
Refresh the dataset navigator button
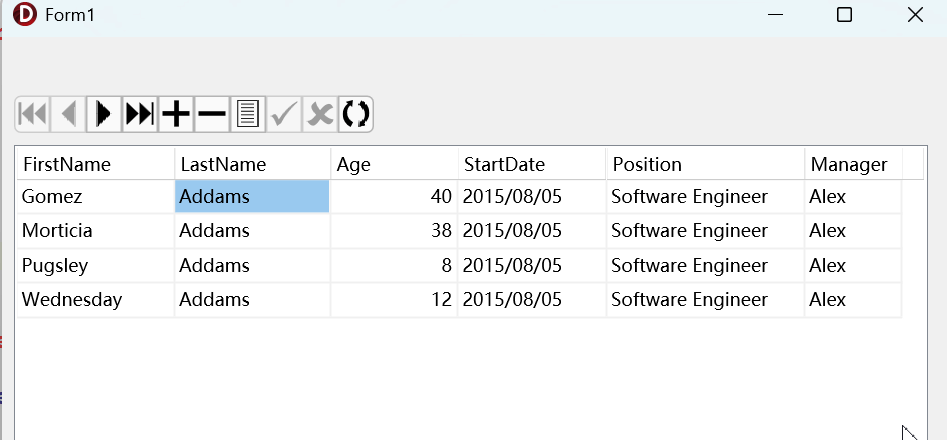(356, 114)
